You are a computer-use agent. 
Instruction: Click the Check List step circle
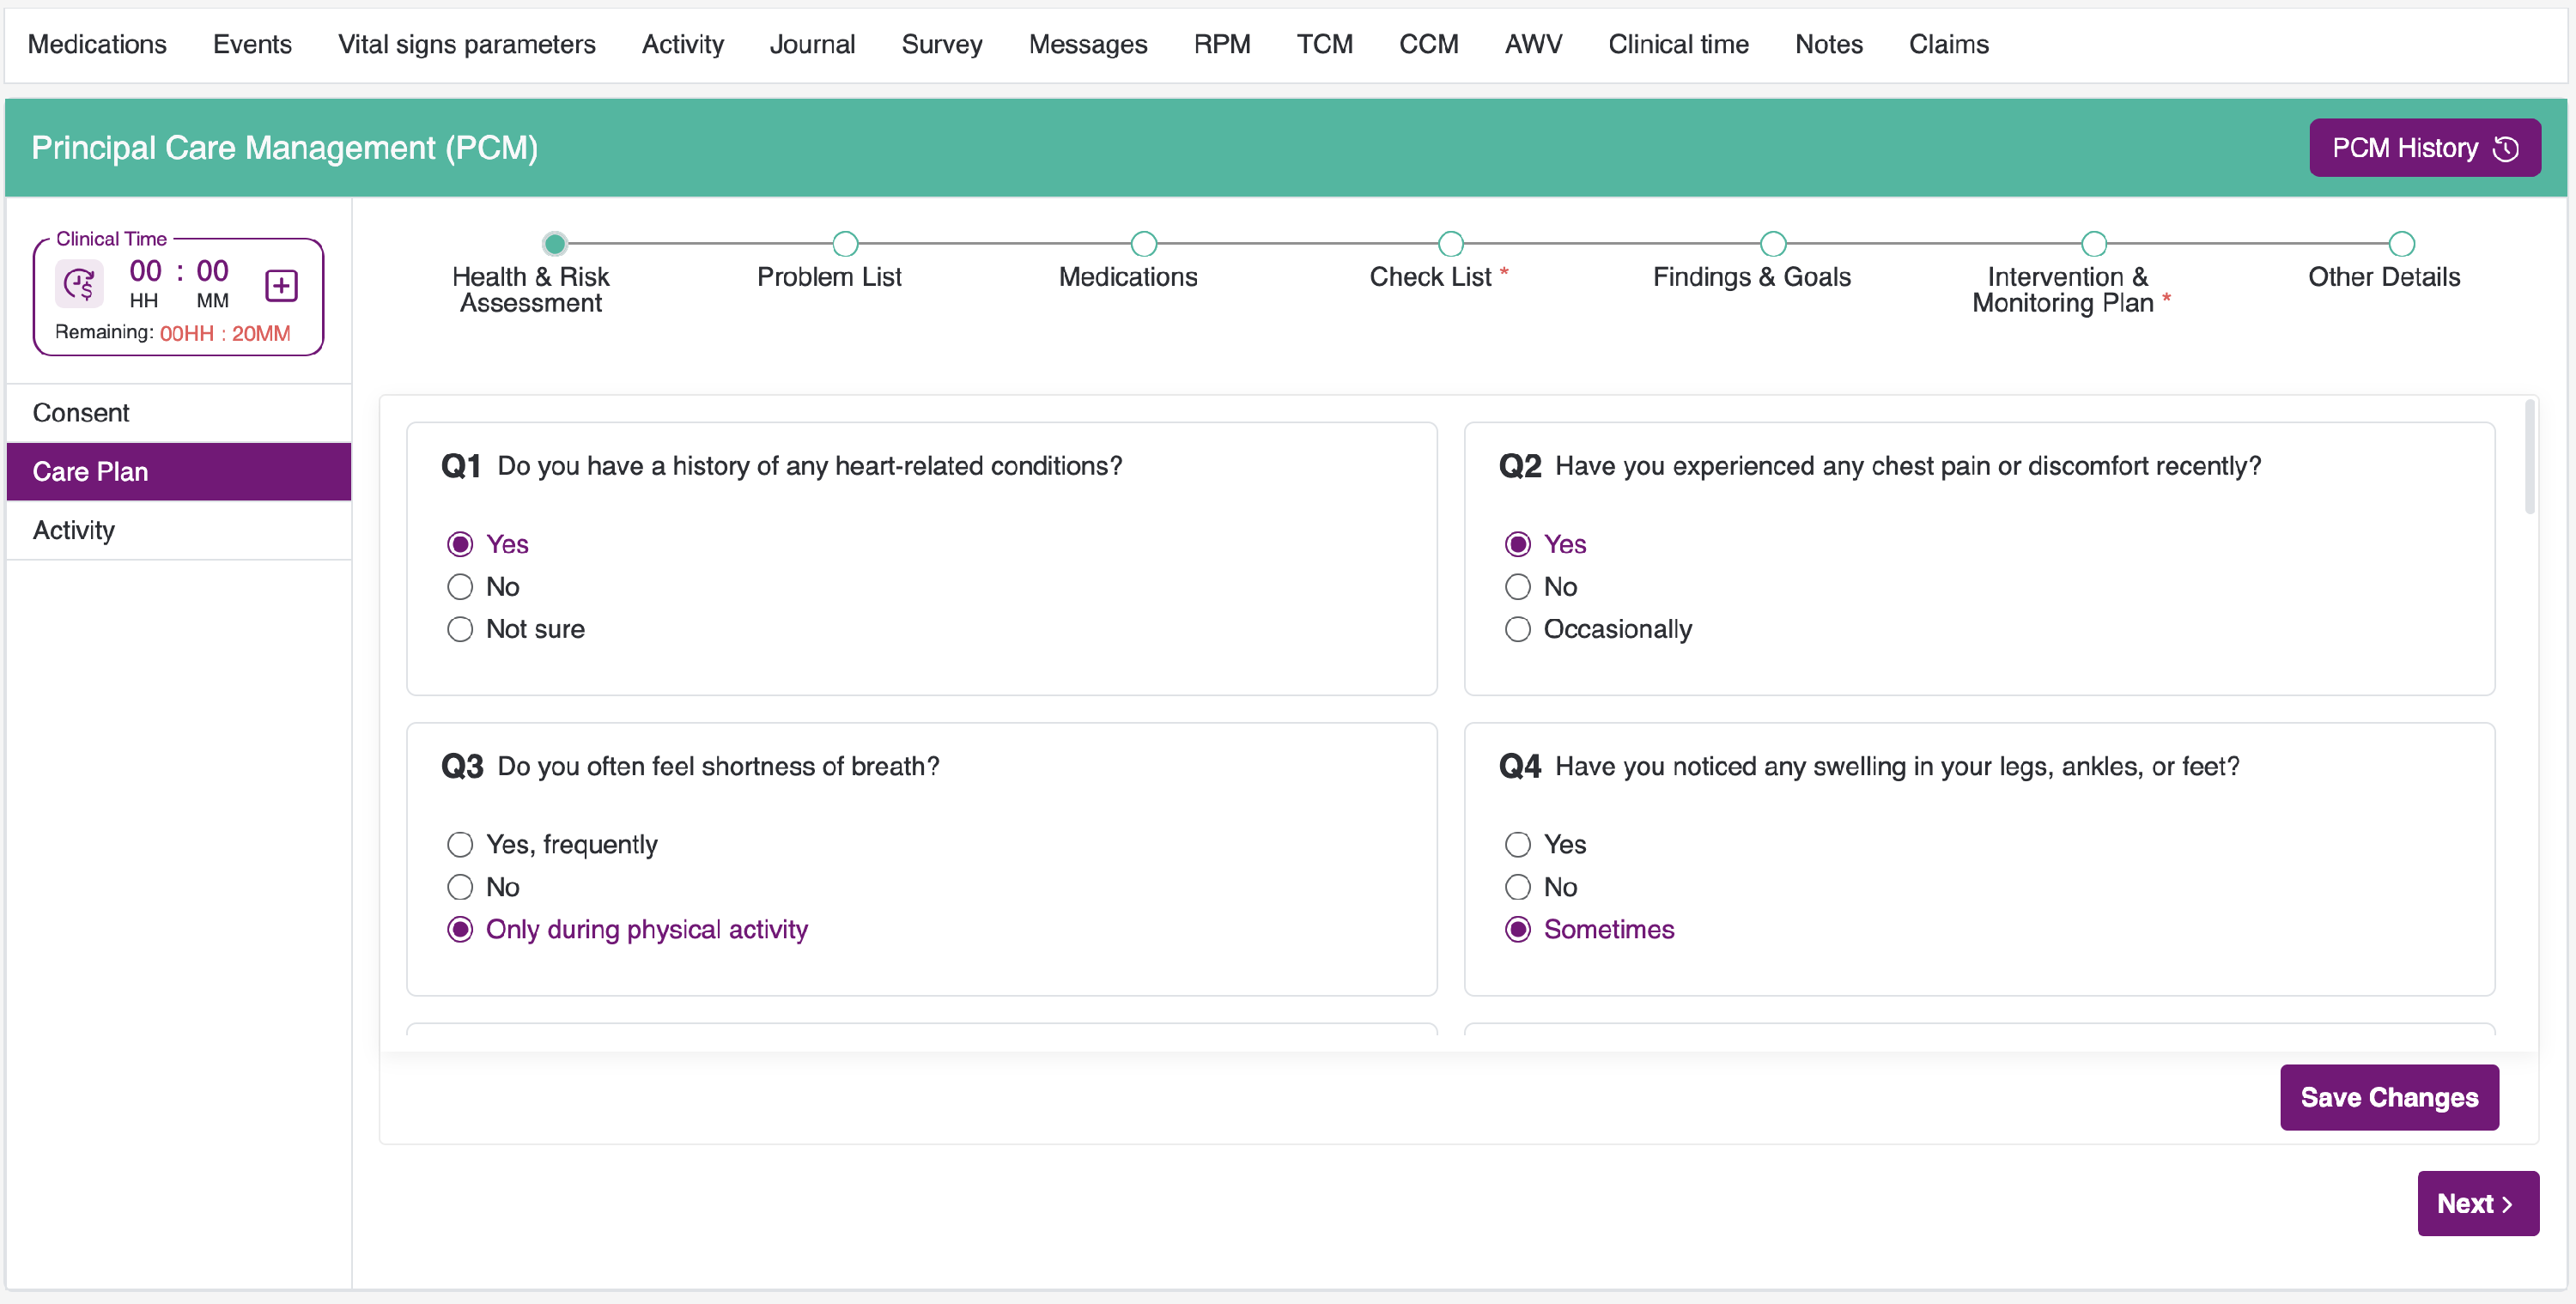[x=1450, y=244]
